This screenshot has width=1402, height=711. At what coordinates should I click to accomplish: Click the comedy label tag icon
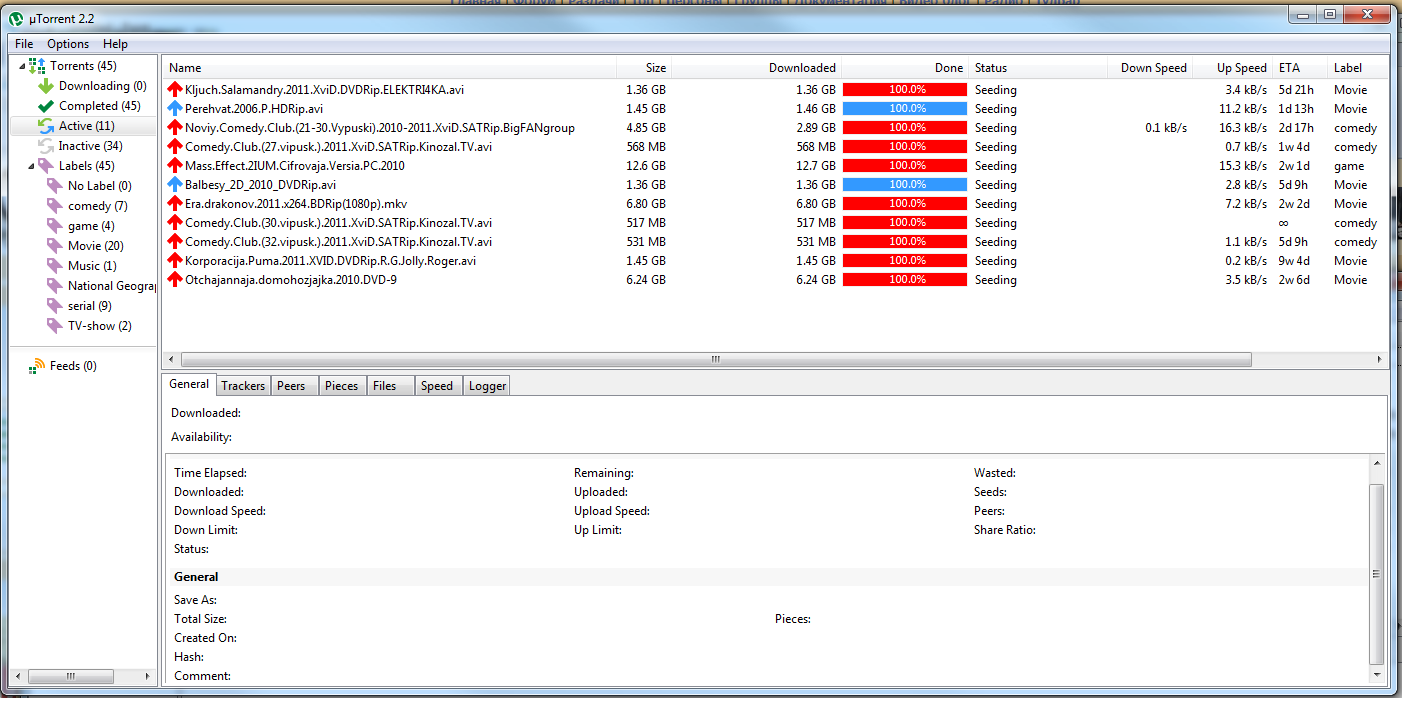point(55,206)
